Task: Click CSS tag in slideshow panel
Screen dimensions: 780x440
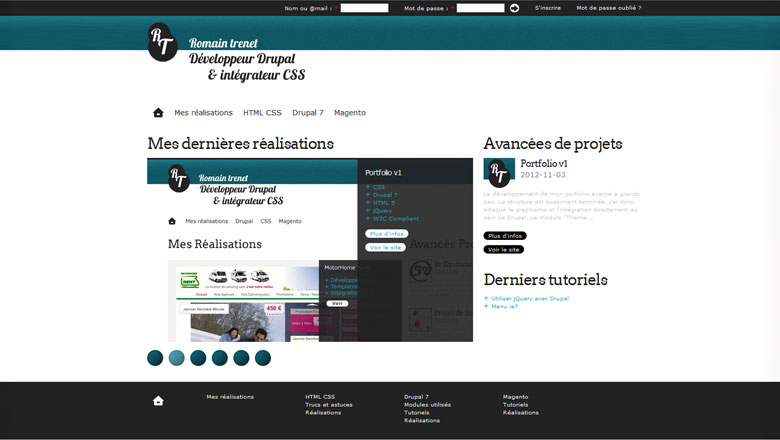Action: pos(379,187)
